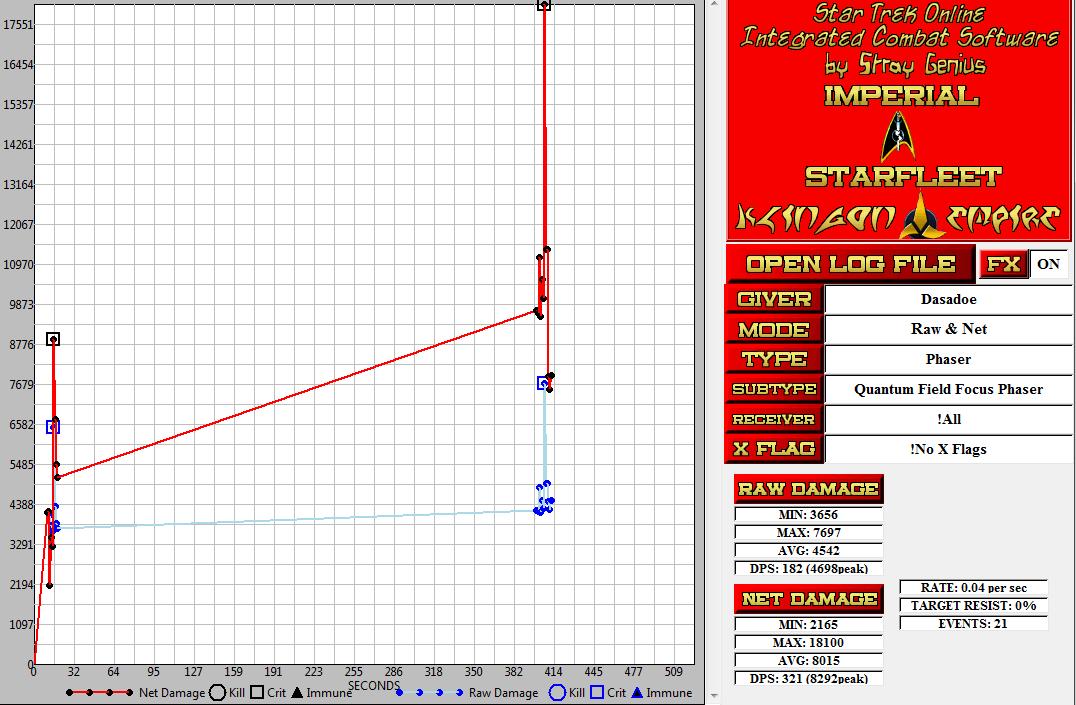Screen dimensions: 1076x705
Task: Click the STARFLEET title text
Action: [x=903, y=176]
